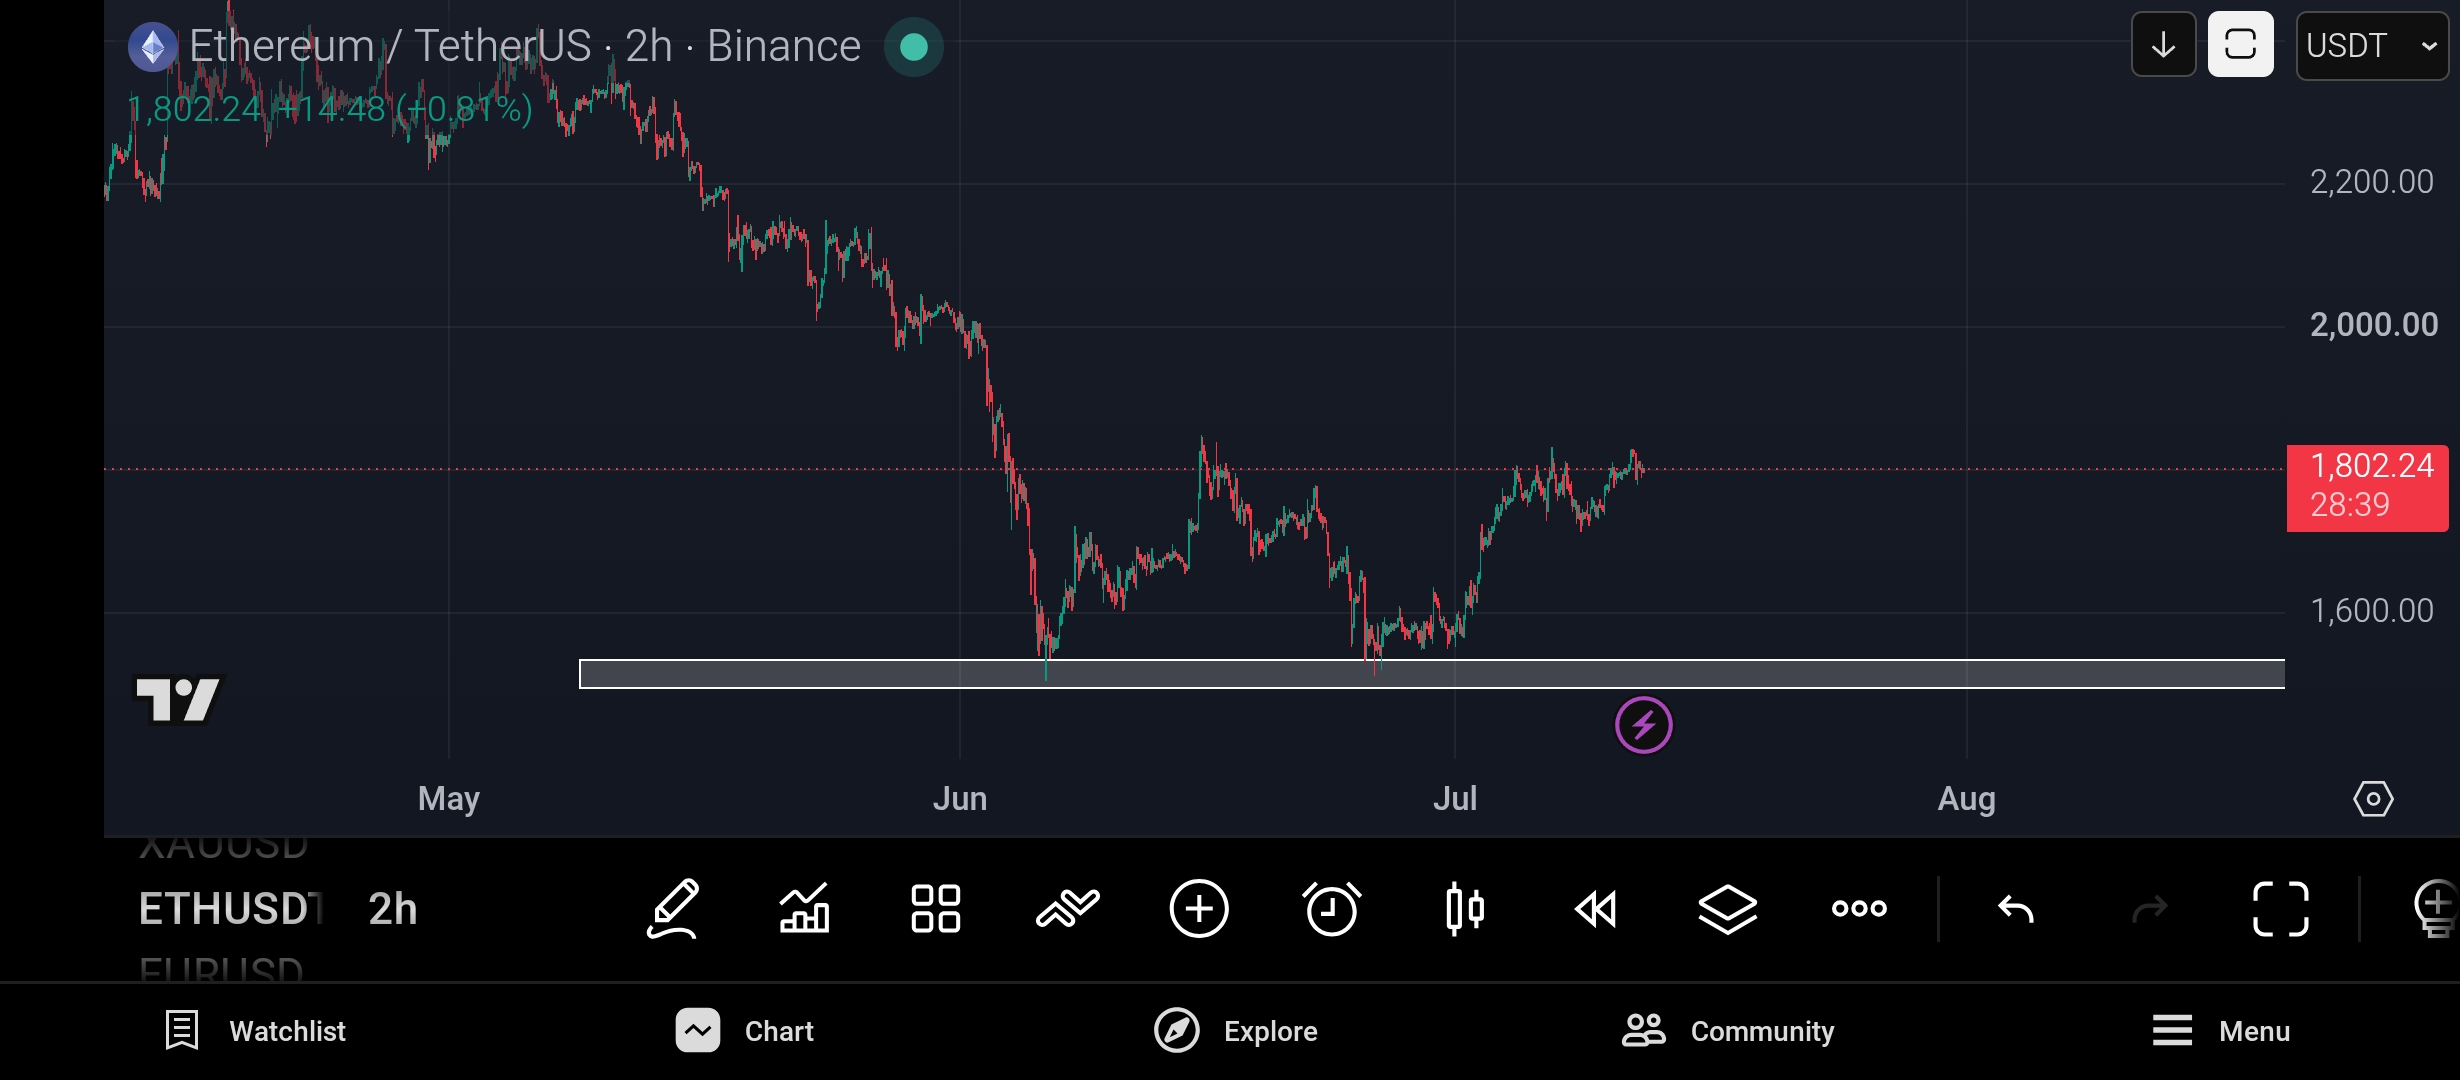Open more tools three-circles icon
Viewport: 2460px width, 1080px height.
[1859, 909]
